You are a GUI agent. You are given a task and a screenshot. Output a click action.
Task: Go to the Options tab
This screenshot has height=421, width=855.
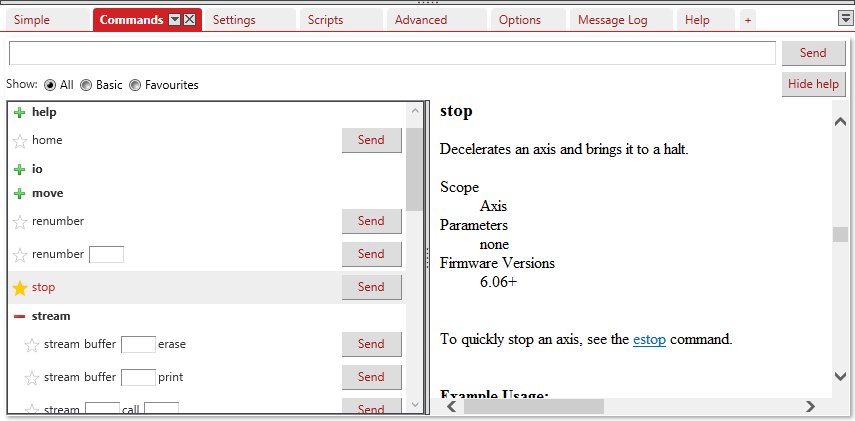click(x=528, y=20)
